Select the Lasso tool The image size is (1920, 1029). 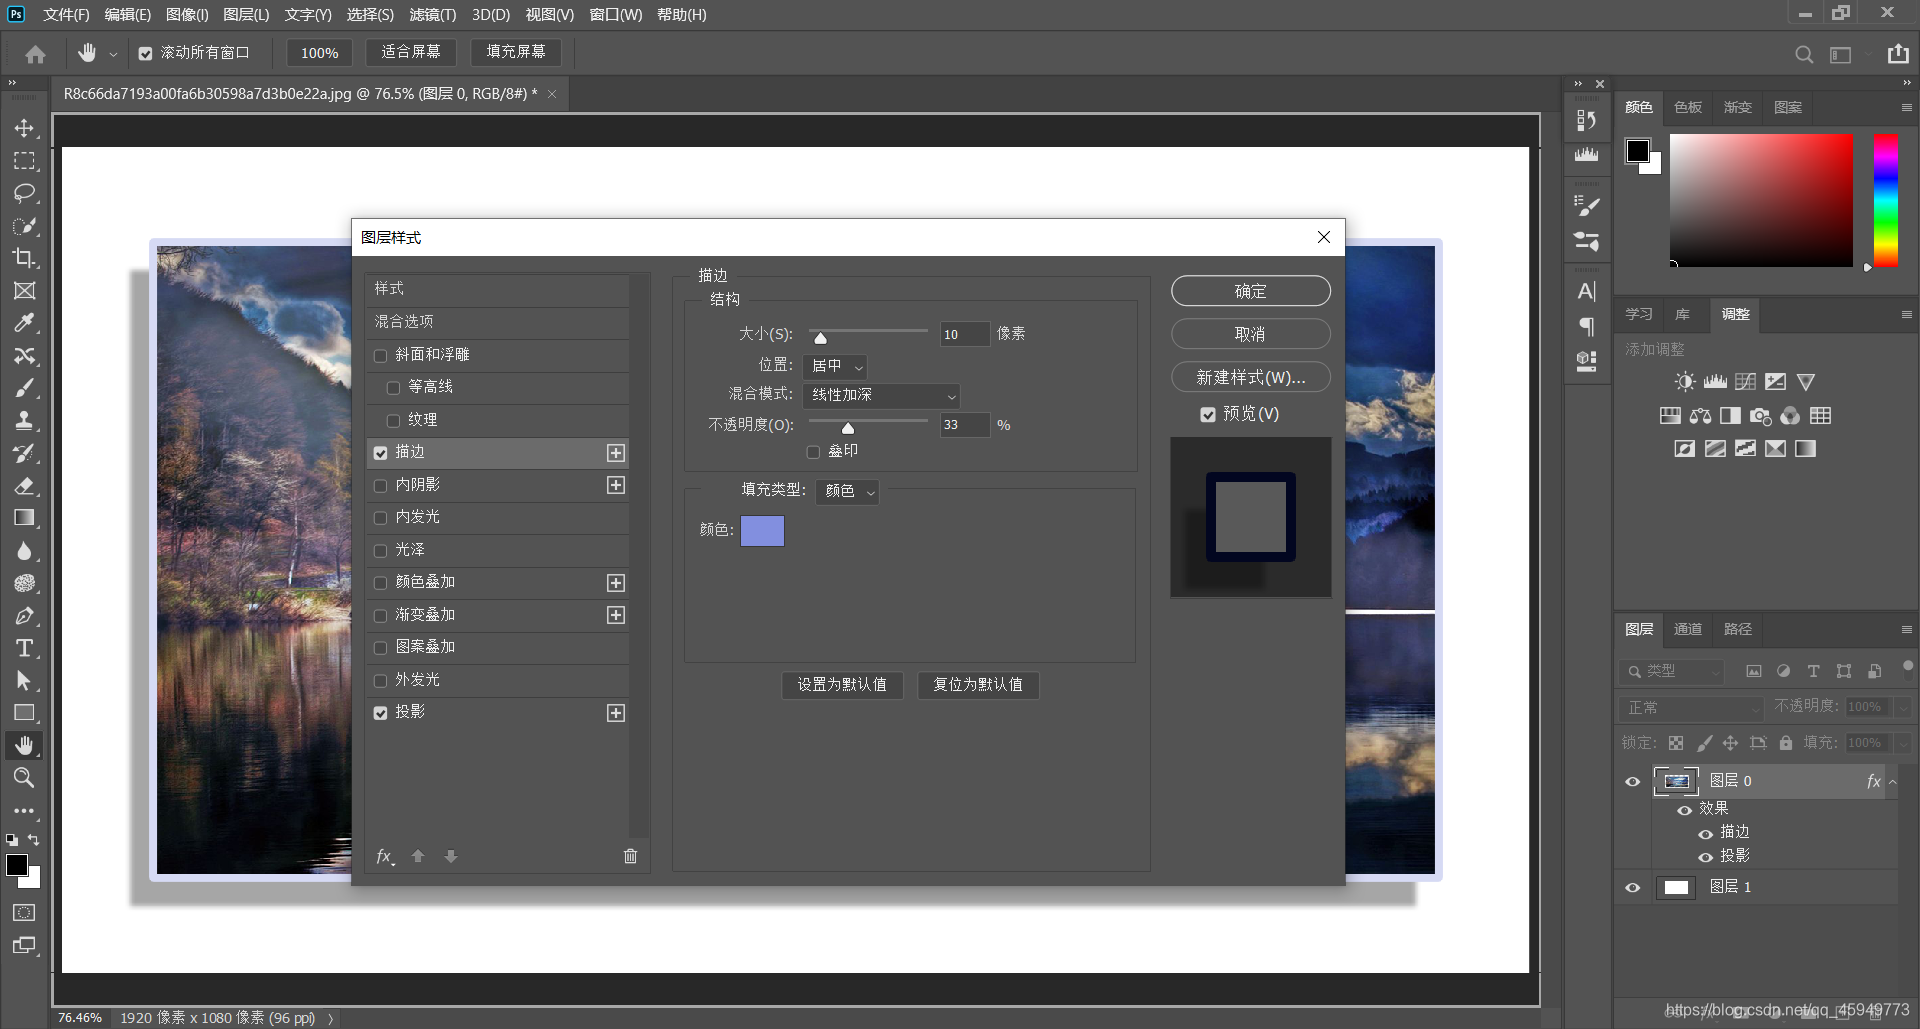[x=24, y=193]
